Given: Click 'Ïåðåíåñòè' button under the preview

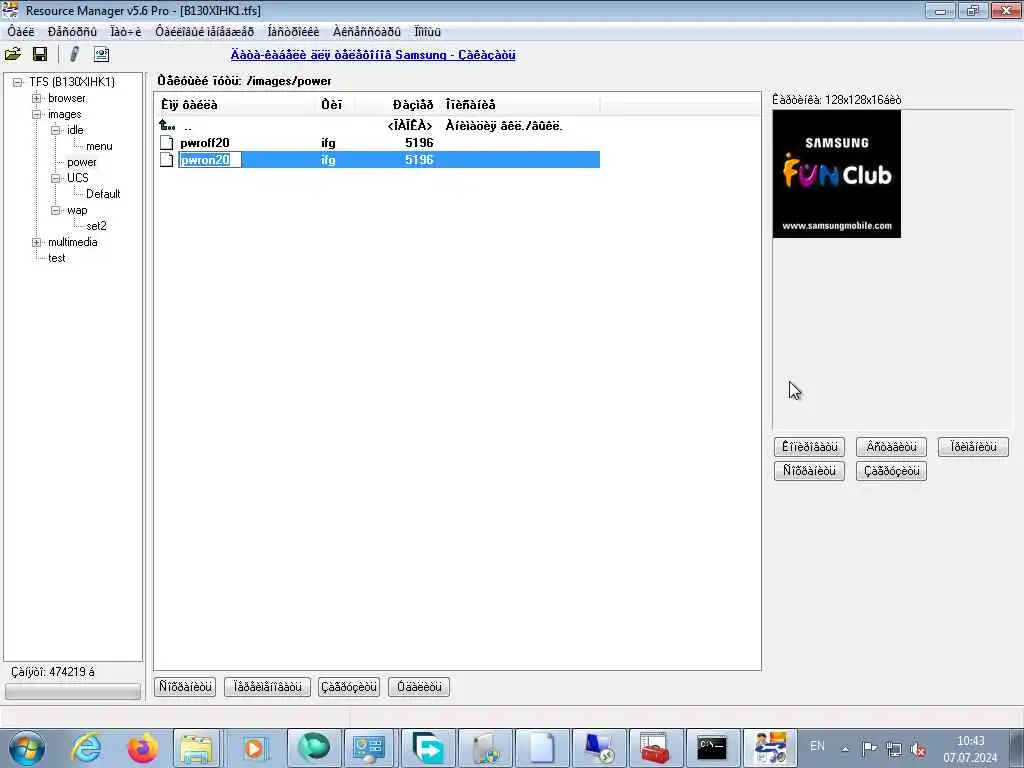Looking at the screenshot, I should (973, 447).
